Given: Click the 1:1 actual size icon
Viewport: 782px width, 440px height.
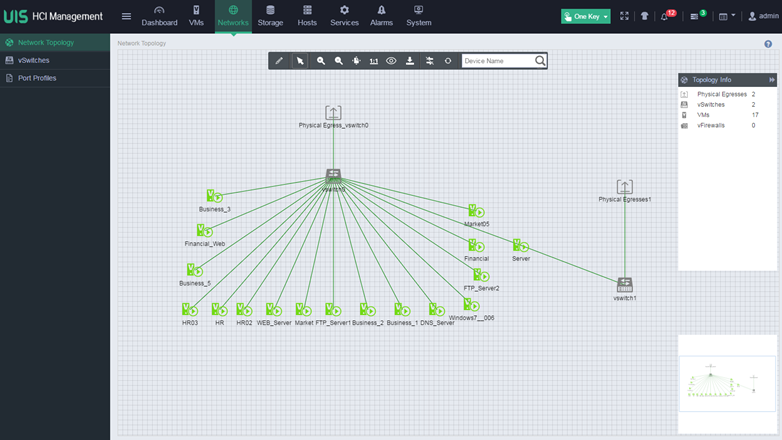Looking at the screenshot, I should (374, 61).
